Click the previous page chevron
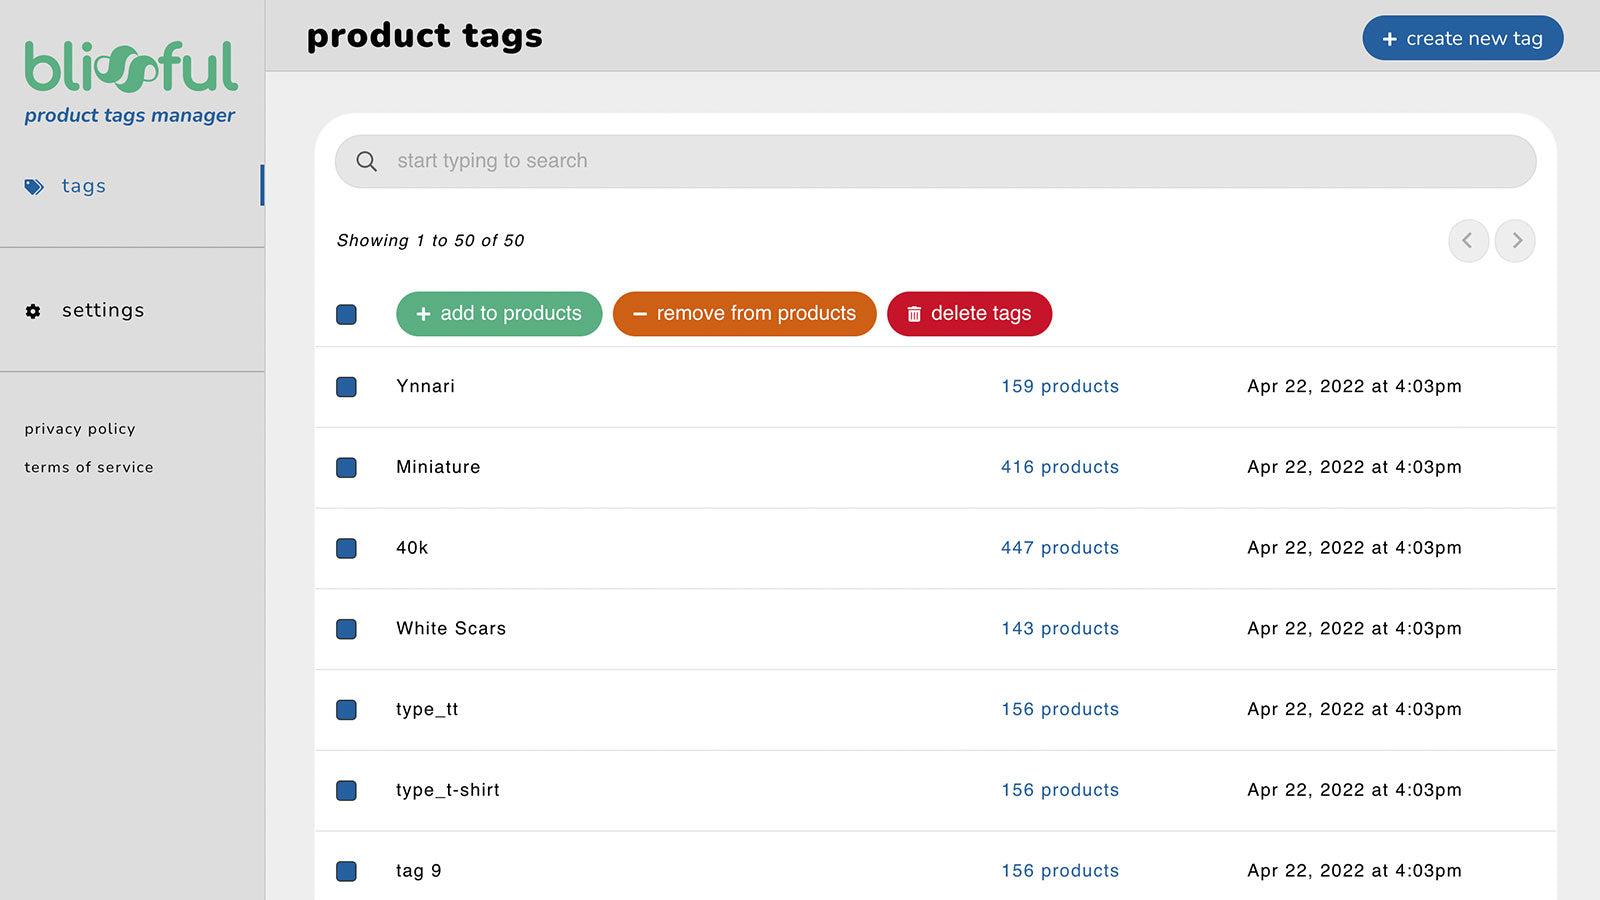1600x900 pixels. pyautogui.click(x=1468, y=241)
